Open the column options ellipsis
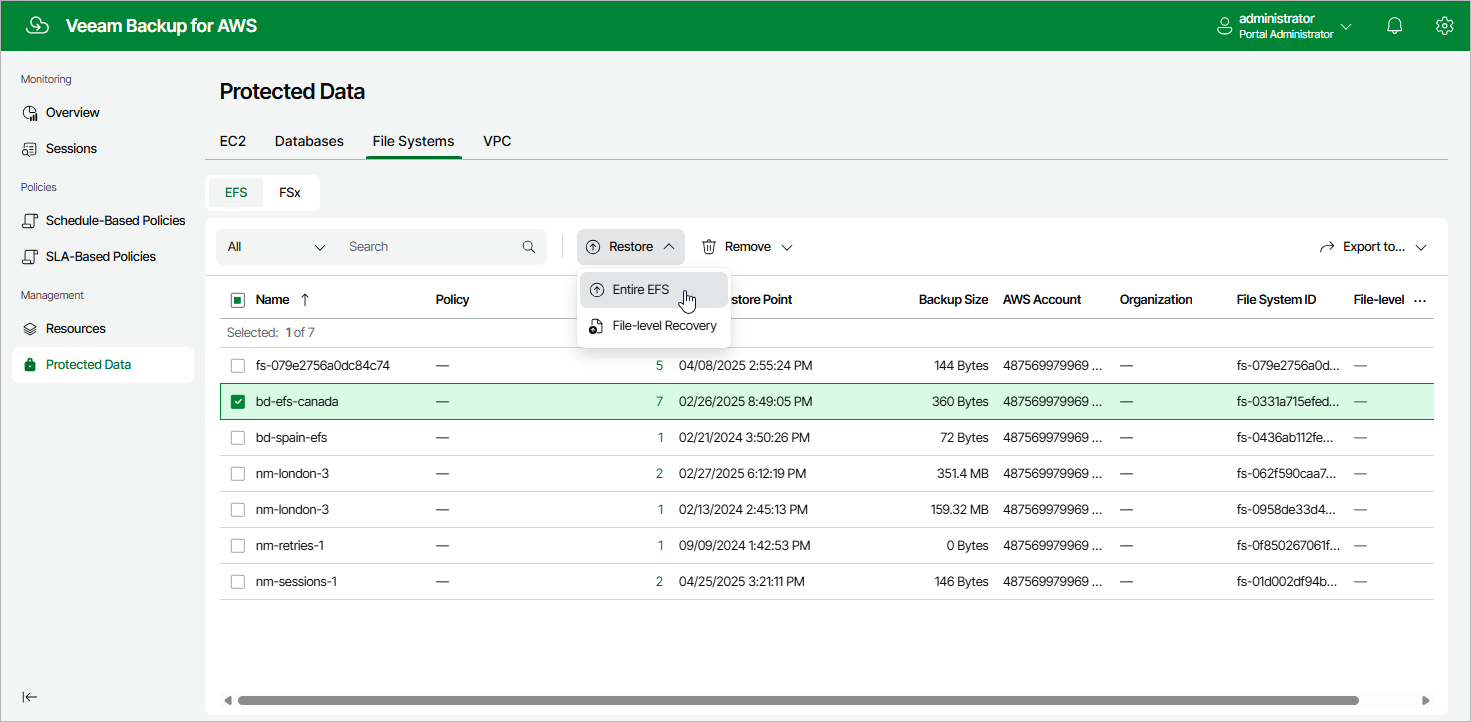 (1419, 300)
